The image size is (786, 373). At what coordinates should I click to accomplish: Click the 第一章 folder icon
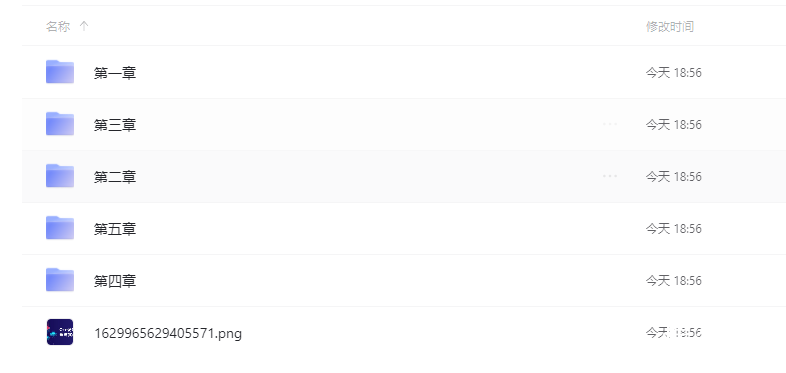(x=60, y=72)
